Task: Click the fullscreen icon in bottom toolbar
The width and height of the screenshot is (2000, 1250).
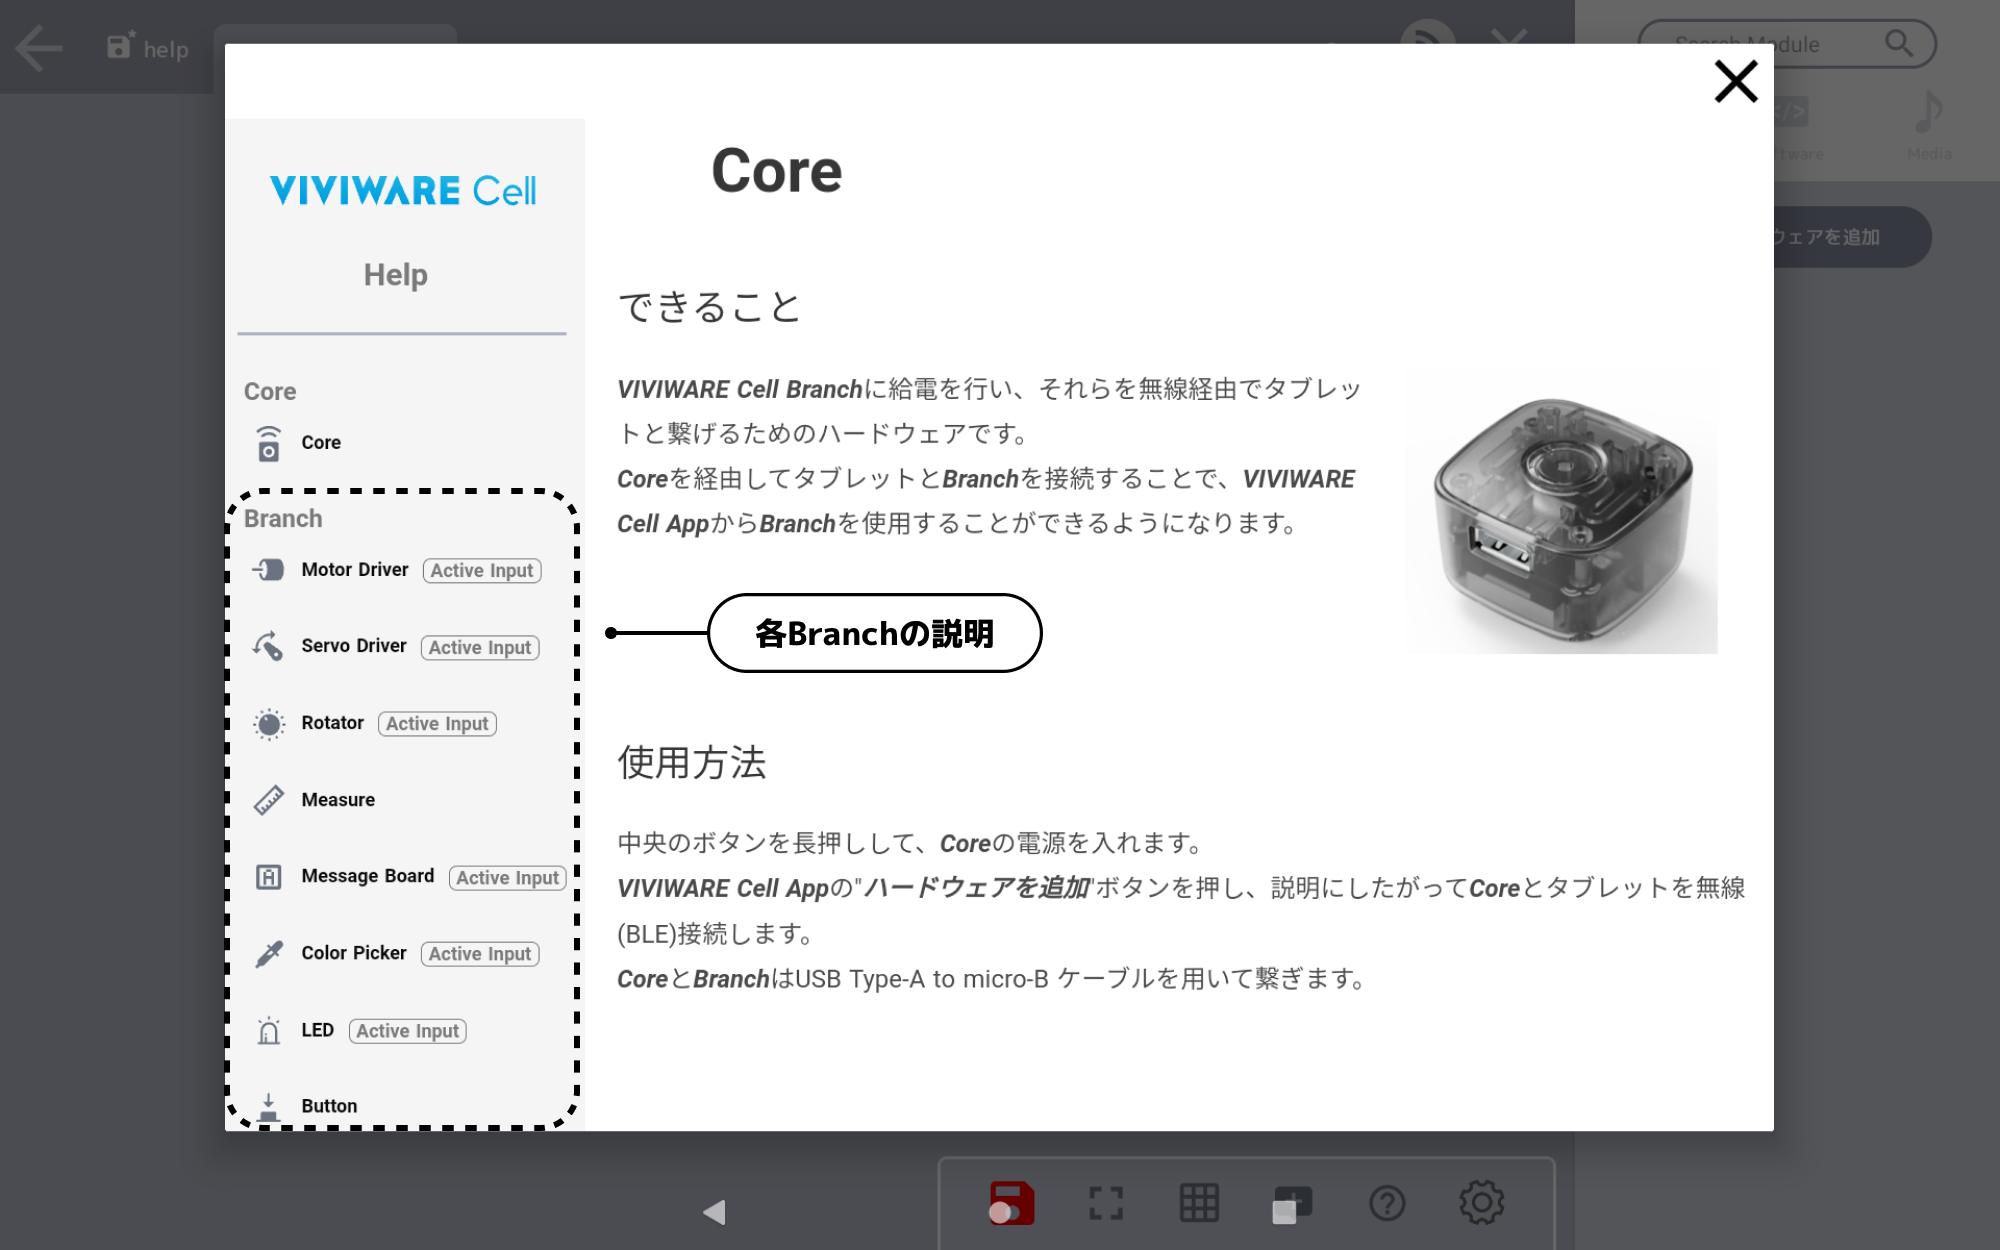Action: pos(1106,1203)
